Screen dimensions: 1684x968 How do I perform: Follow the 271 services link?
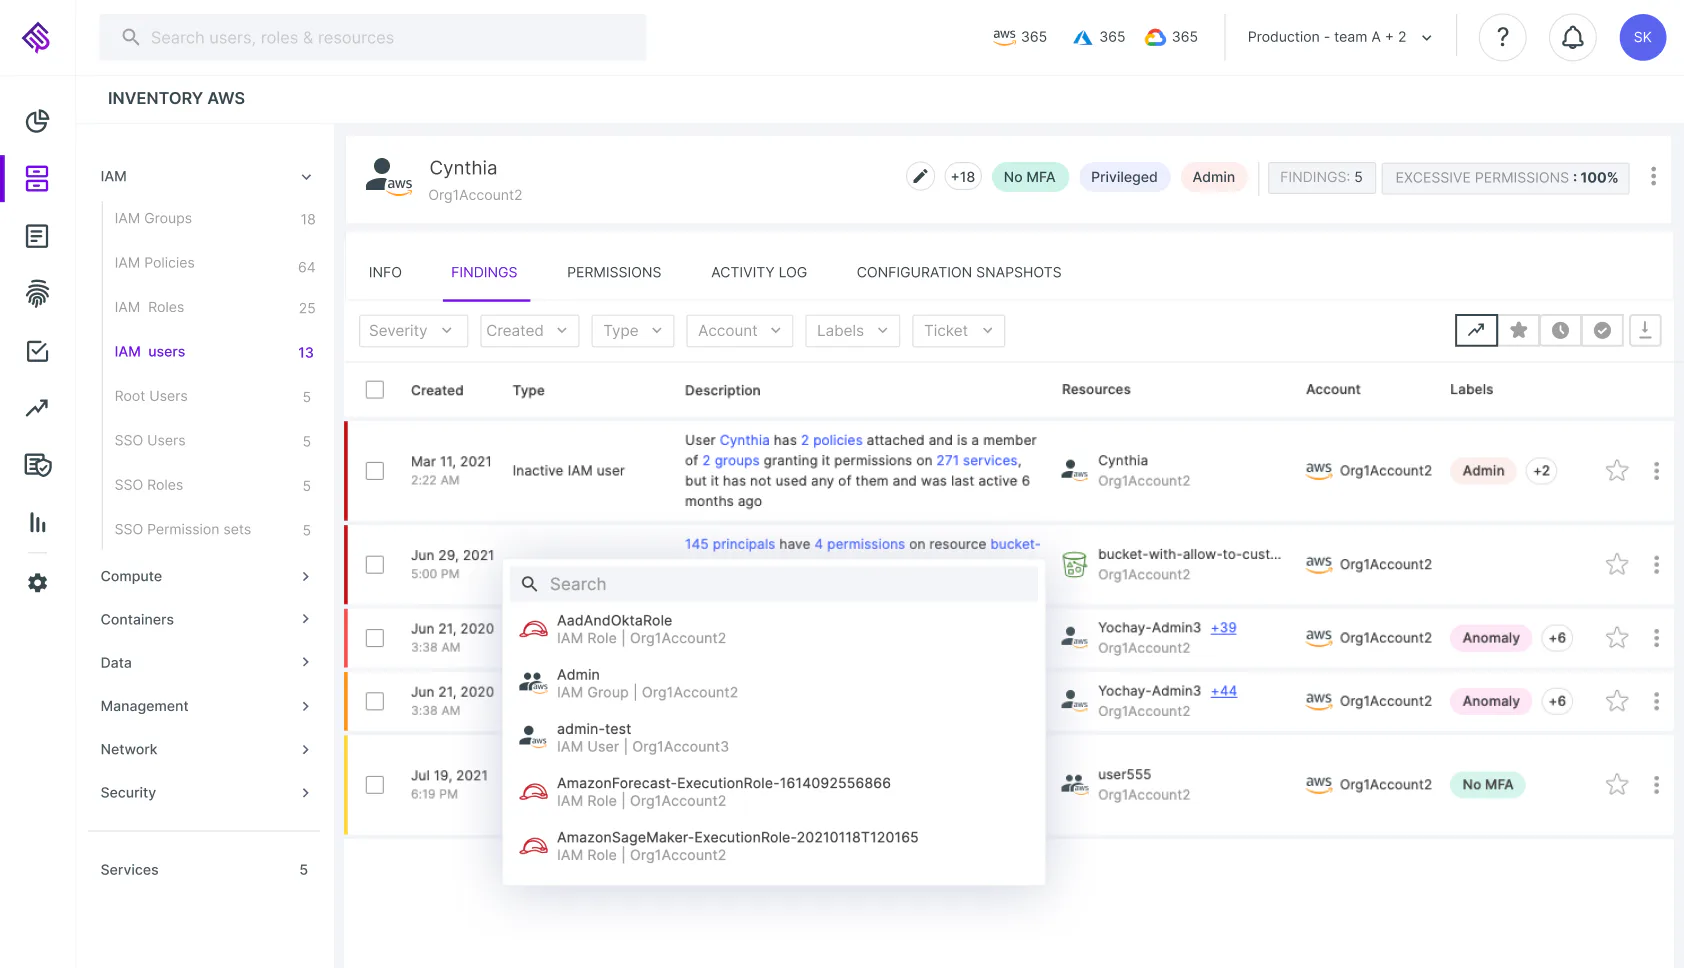[977, 461]
